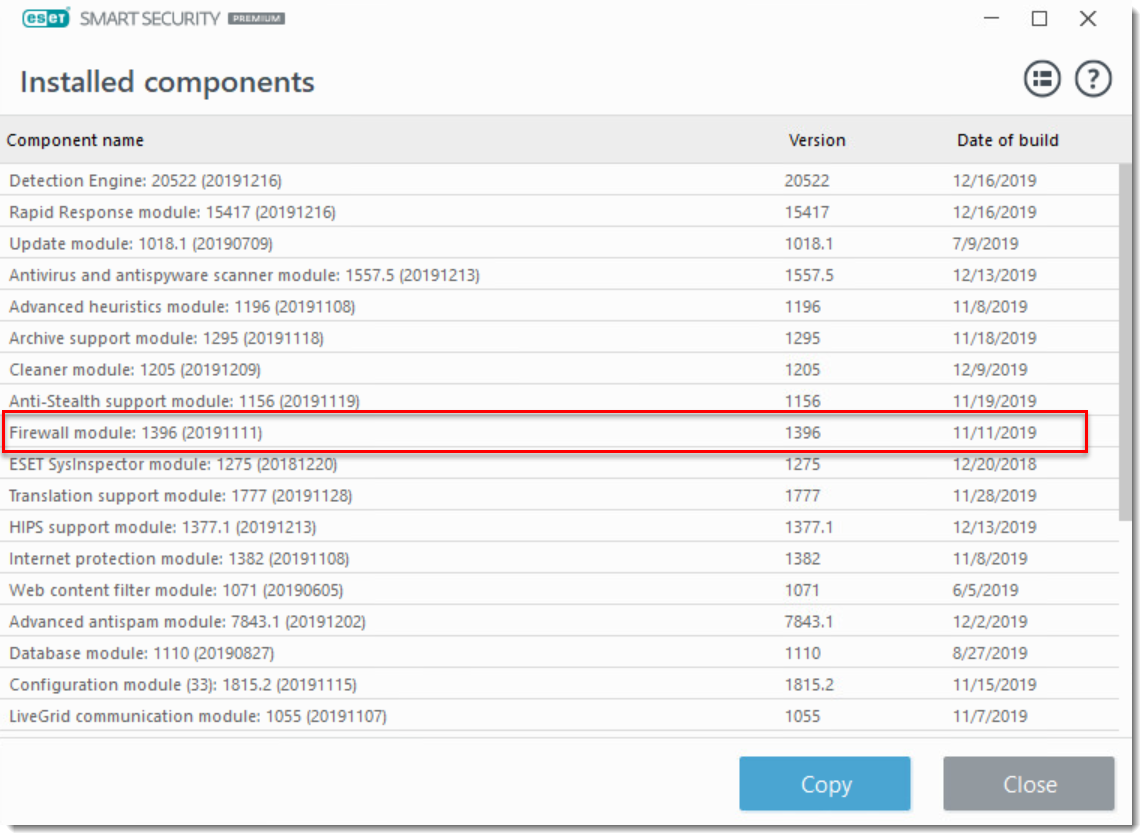Click version value 7843.1
1147x840 pixels.
pyautogui.click(x=808, y=620)
